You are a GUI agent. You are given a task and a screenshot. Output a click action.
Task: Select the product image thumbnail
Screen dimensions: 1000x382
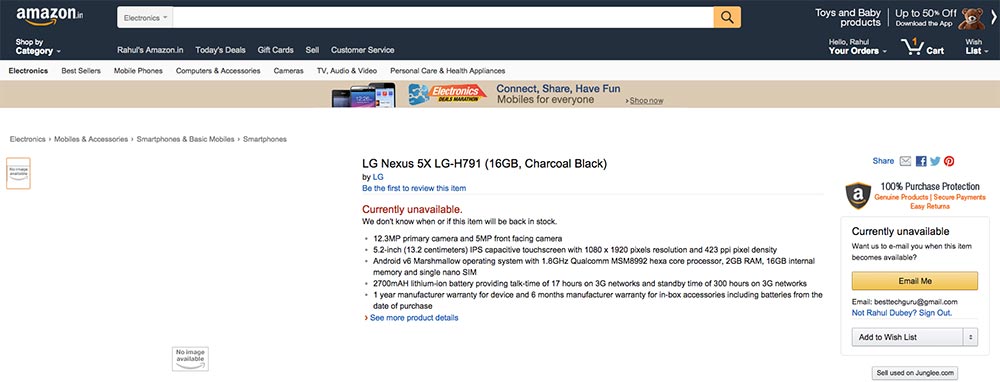(x=18, y=173)
